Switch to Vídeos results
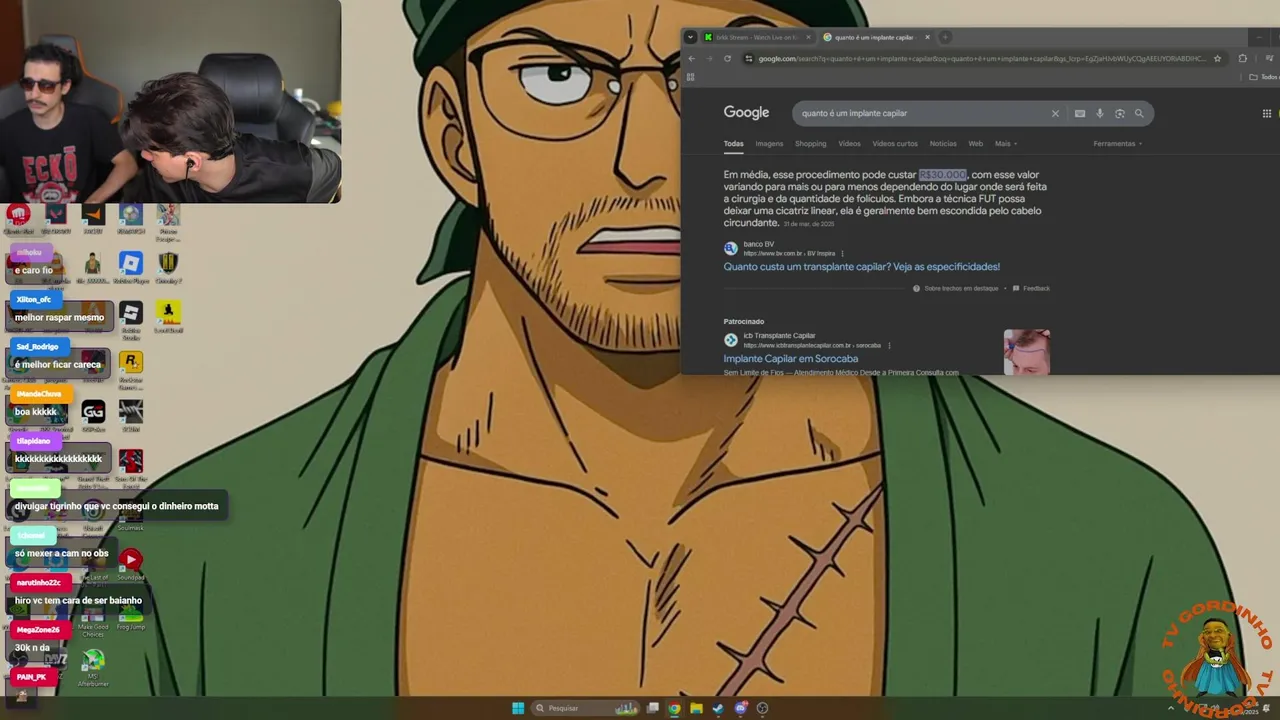The image size is (1280, 720). 849,144
